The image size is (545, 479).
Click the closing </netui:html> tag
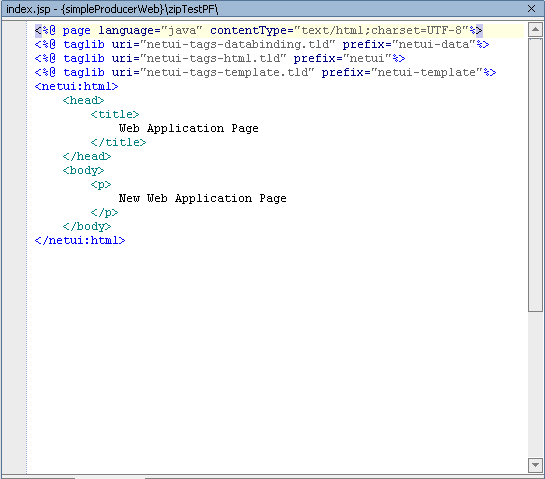[80, 241]
